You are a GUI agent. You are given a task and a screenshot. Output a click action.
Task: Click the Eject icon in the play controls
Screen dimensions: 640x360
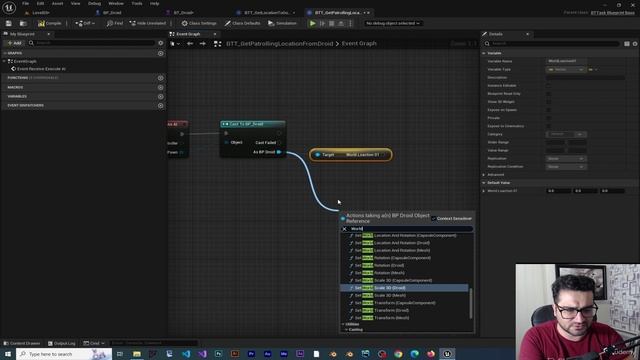[x=341, y=23]
